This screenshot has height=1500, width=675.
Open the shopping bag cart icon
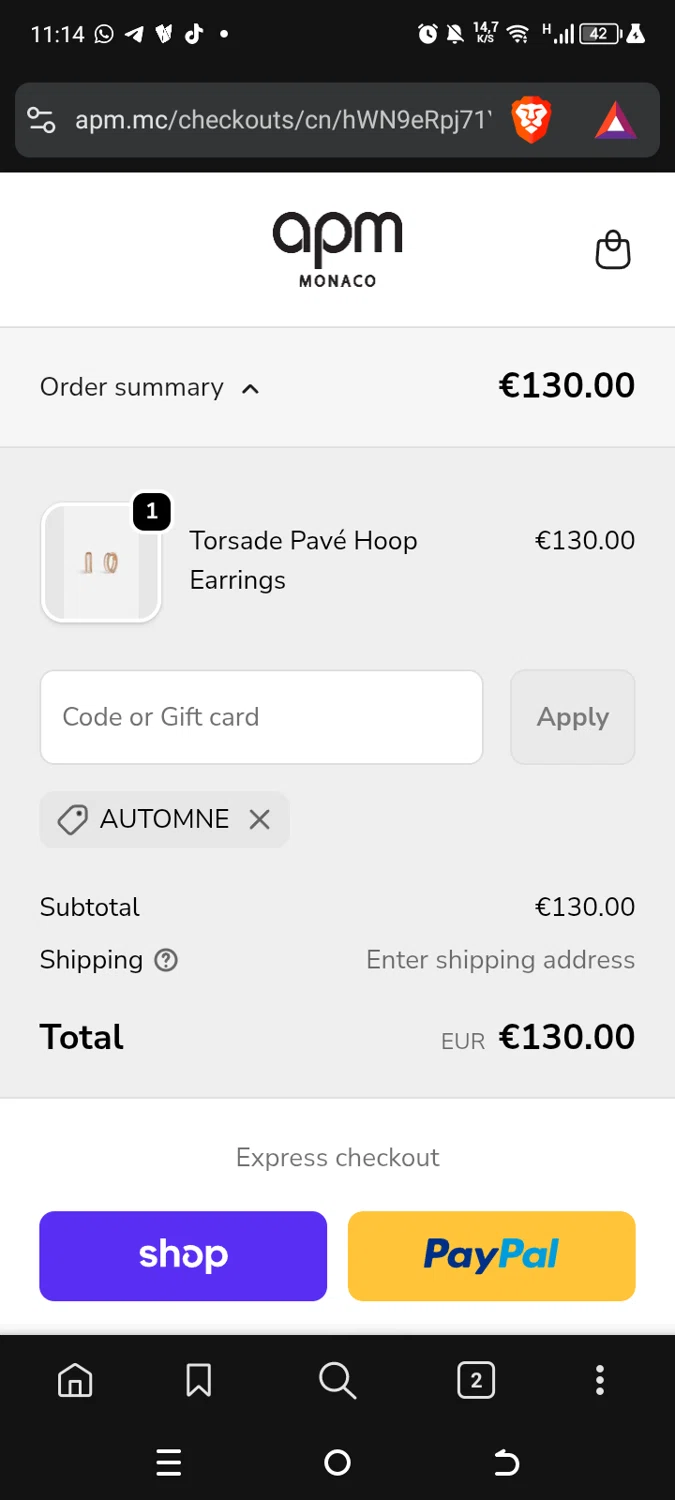(613, 250)
